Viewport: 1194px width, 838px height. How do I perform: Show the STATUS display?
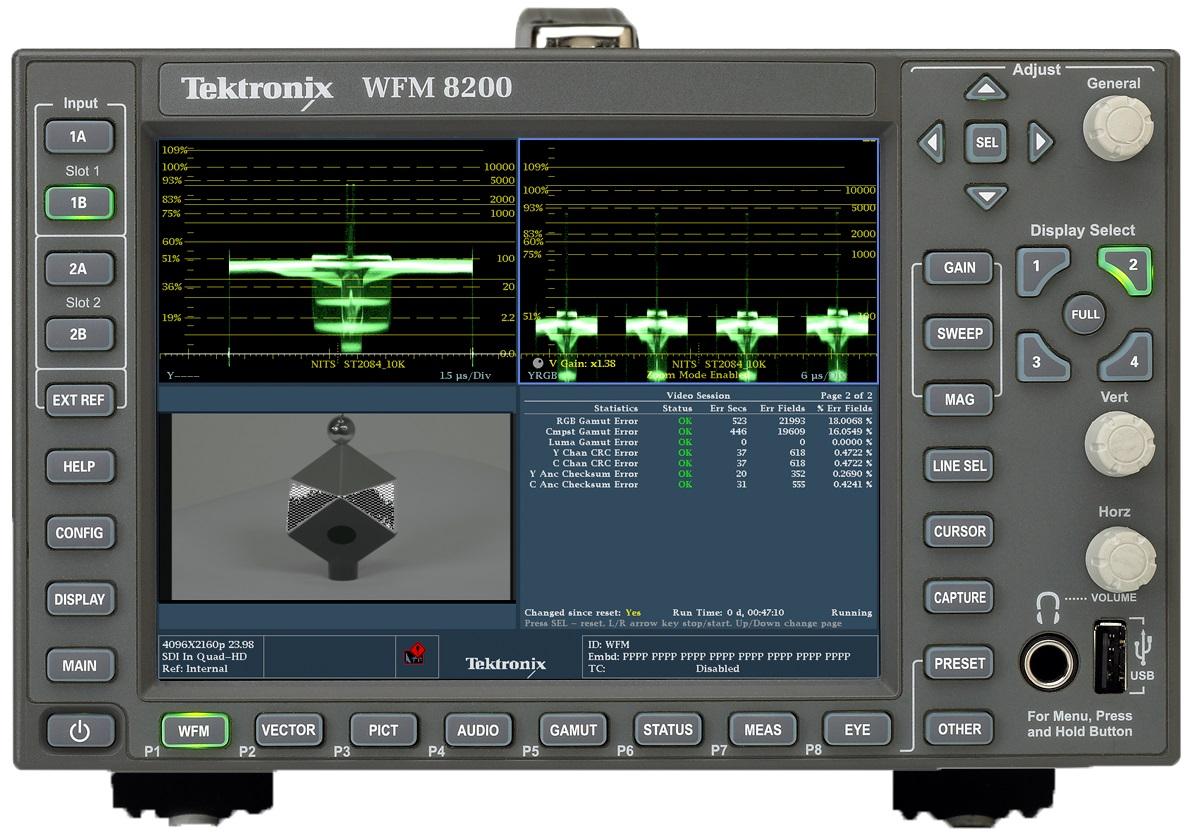[x=668, y=729]
